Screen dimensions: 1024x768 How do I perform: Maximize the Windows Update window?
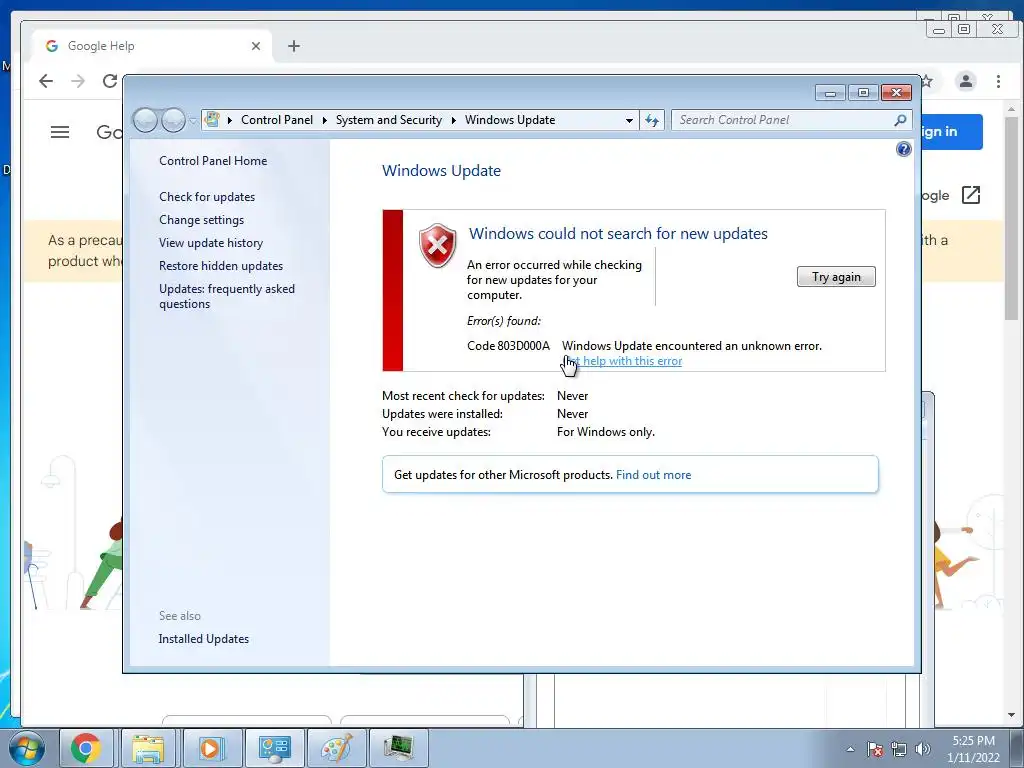863,93
